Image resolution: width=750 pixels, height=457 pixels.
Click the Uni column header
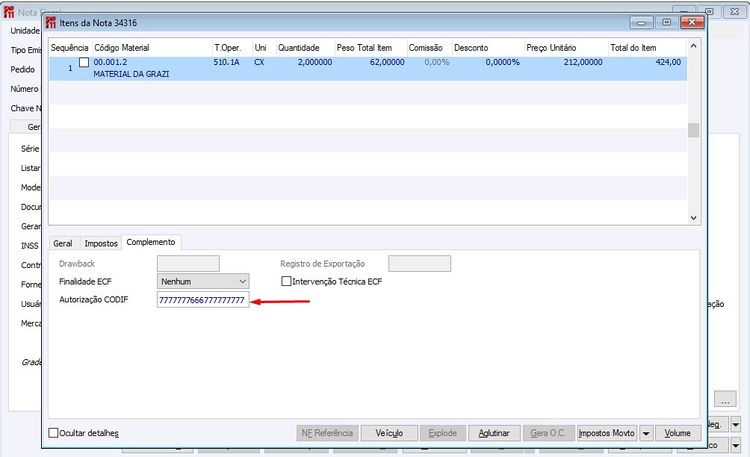(264, 48)
